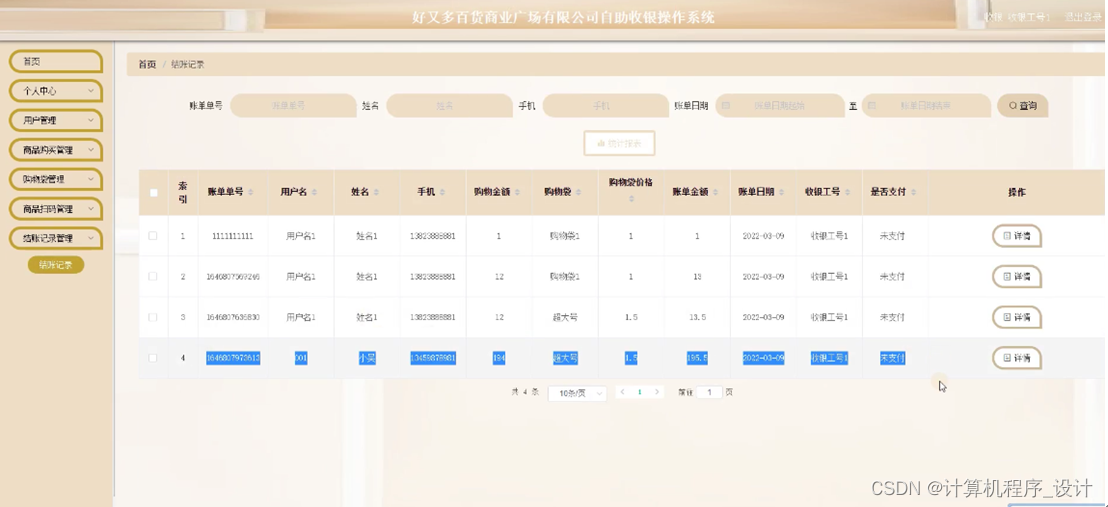
Task: Open 详情 for the highlighted 小吴 row
Action: (x=1017, y=359)
